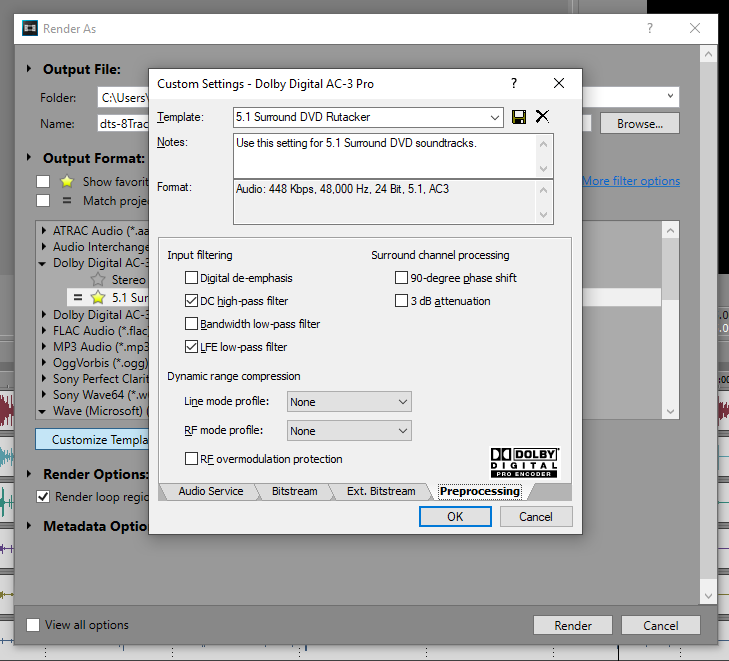
Task: Expand OggVorbis format
Action: pos(43,363)
